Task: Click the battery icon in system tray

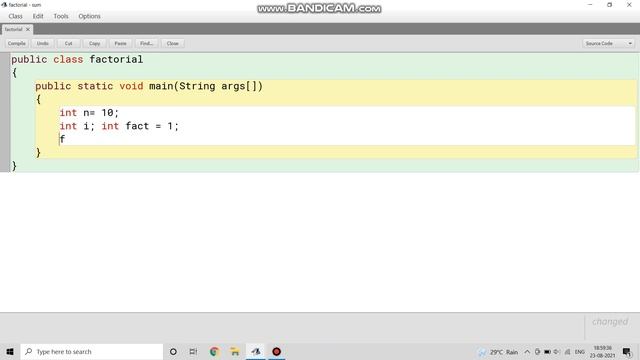Action: tap(547, 352)
